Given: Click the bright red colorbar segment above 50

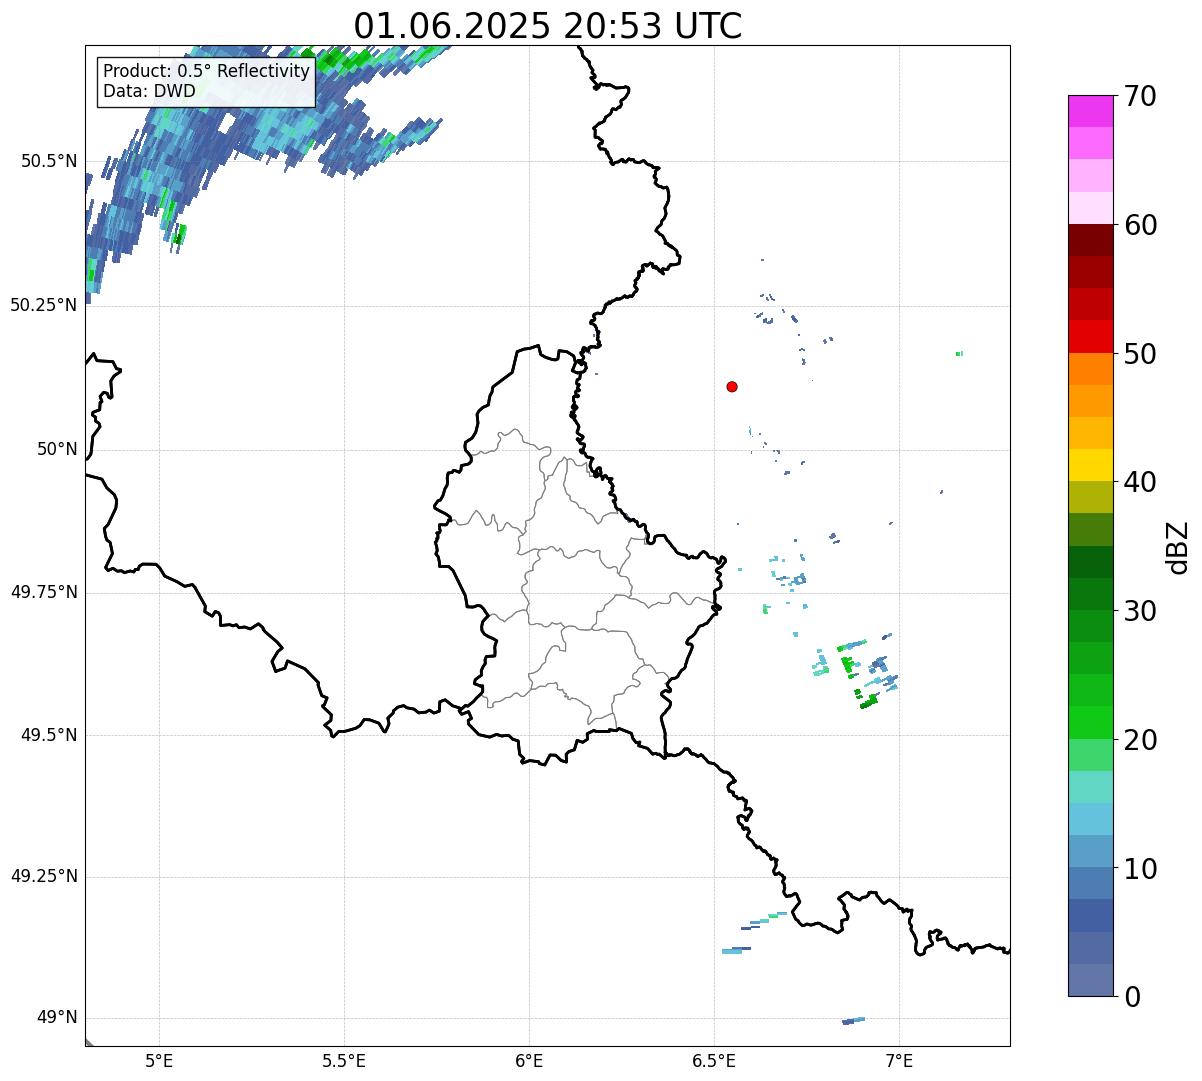Looking at the screenshot, I should click(1090, 337).
